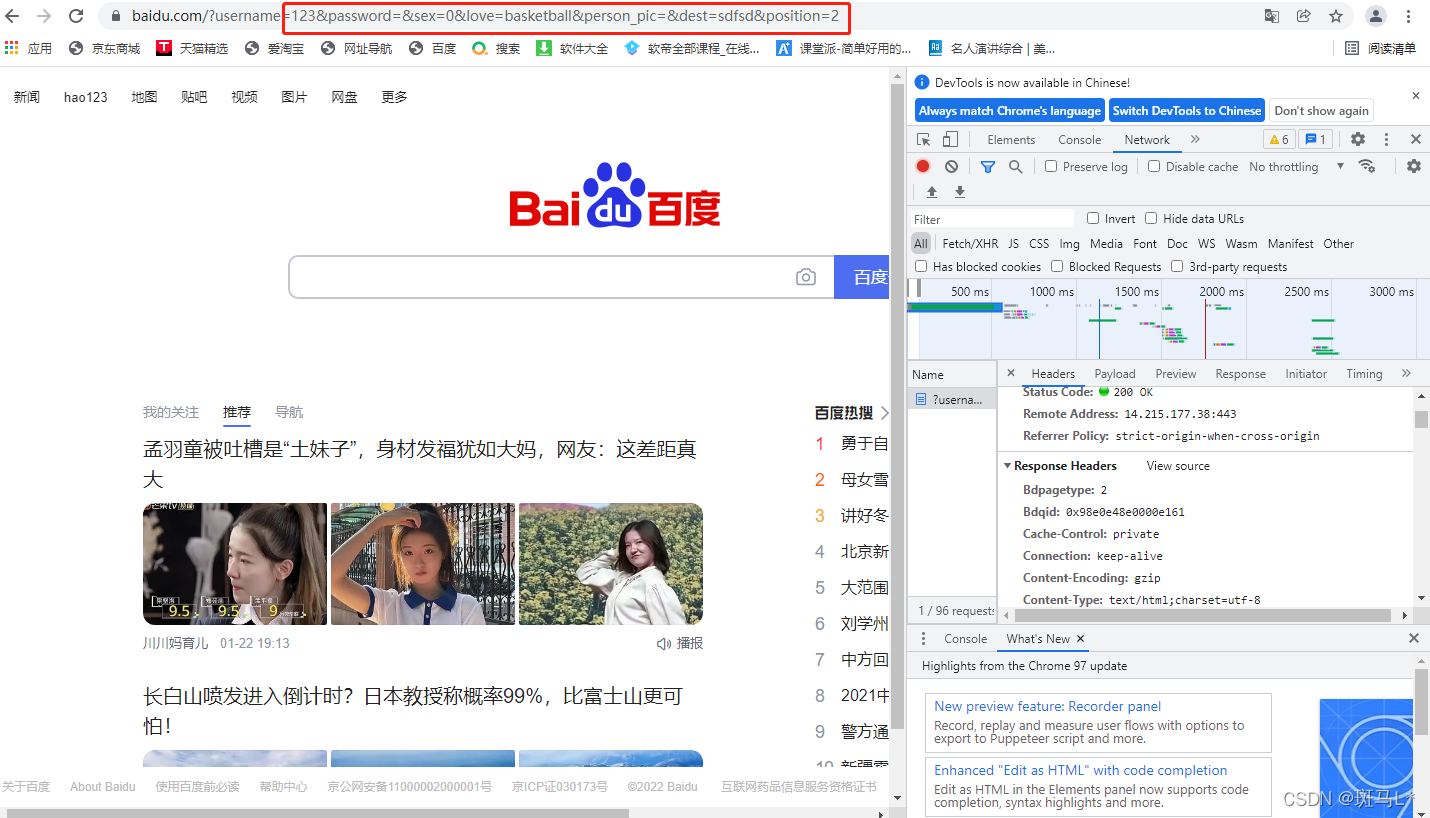
Task: Click the warnings badge showing 6
Action: coord(1278,140)
